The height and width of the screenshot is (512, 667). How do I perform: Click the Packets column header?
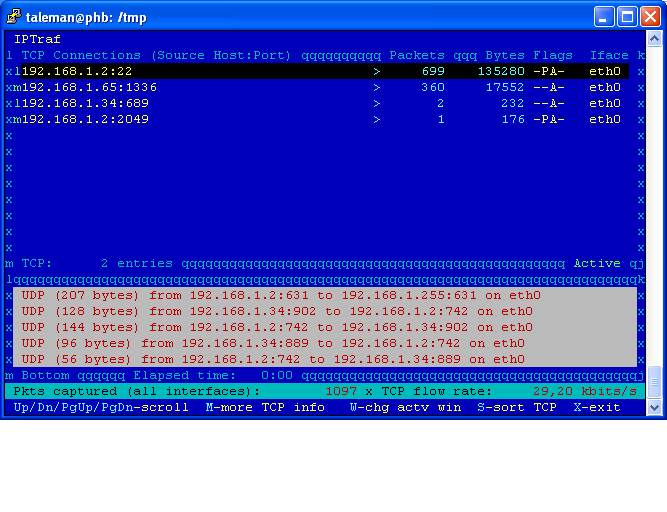[417, 55]
